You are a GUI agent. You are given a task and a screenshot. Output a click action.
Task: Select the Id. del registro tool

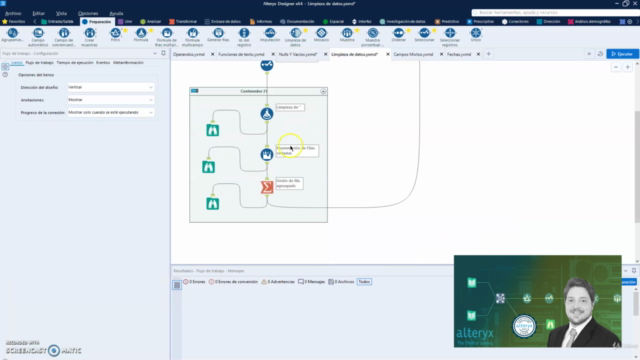[244, 37]
